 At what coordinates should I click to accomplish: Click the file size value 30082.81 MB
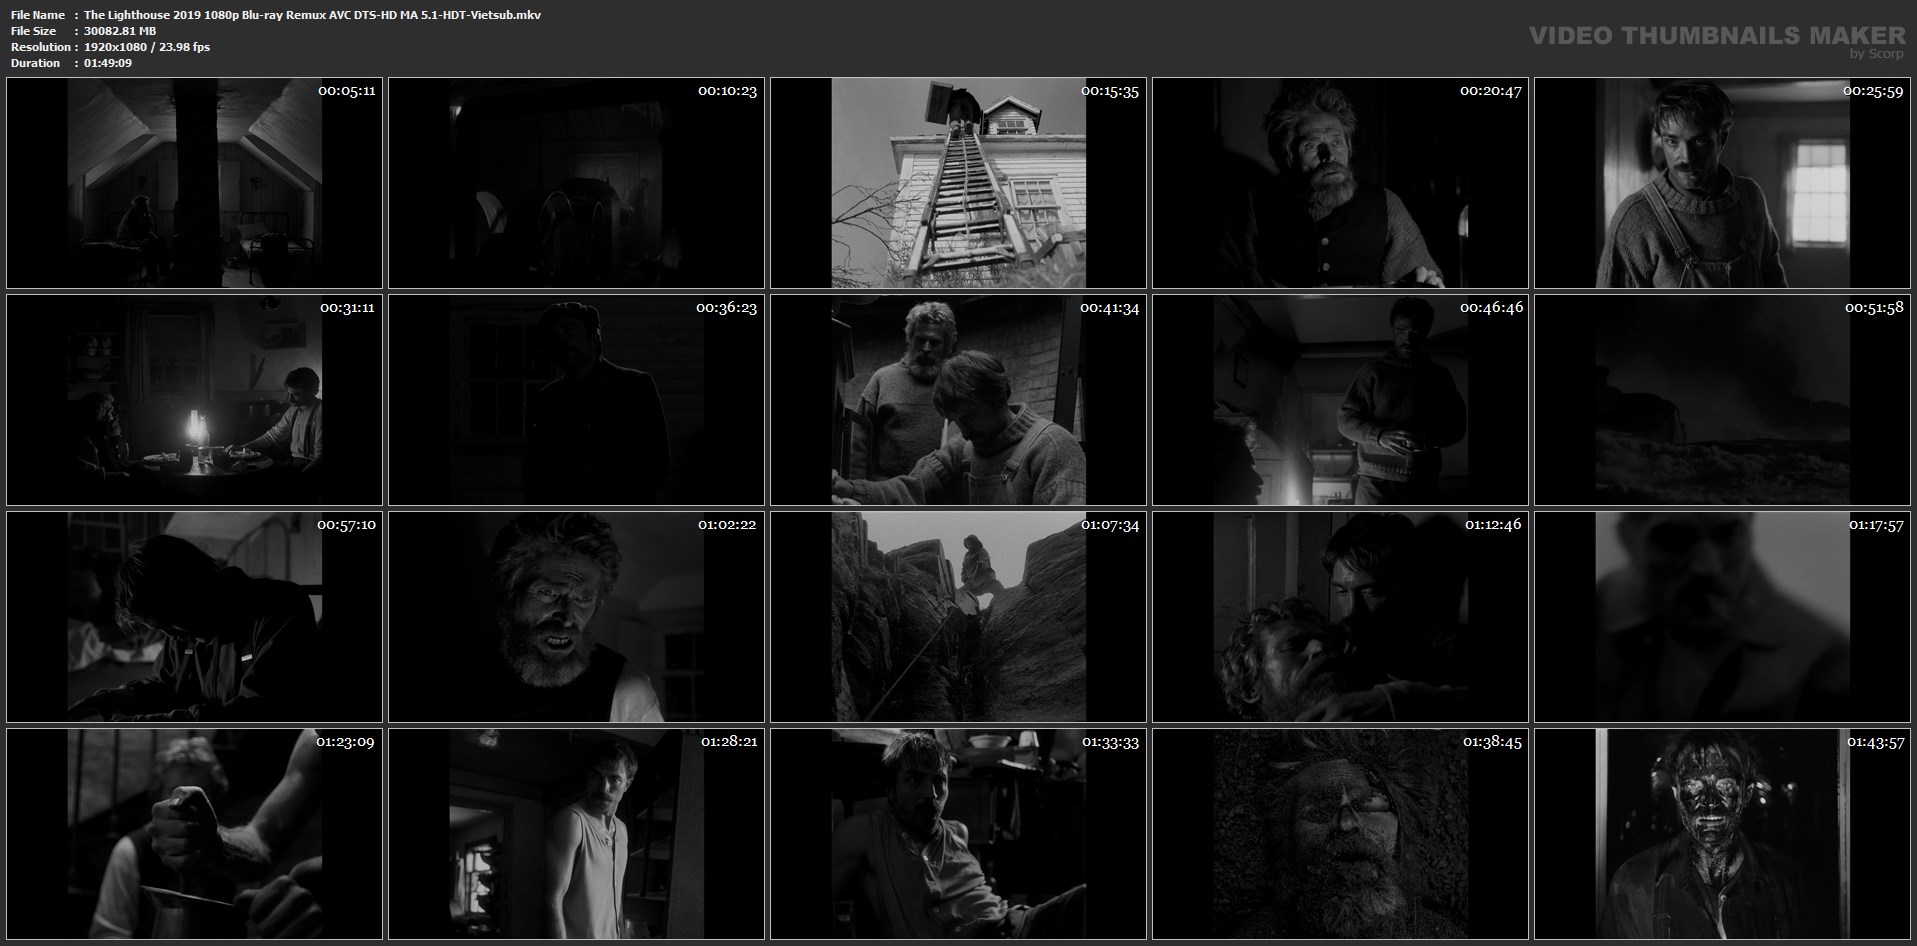point(120,31)
